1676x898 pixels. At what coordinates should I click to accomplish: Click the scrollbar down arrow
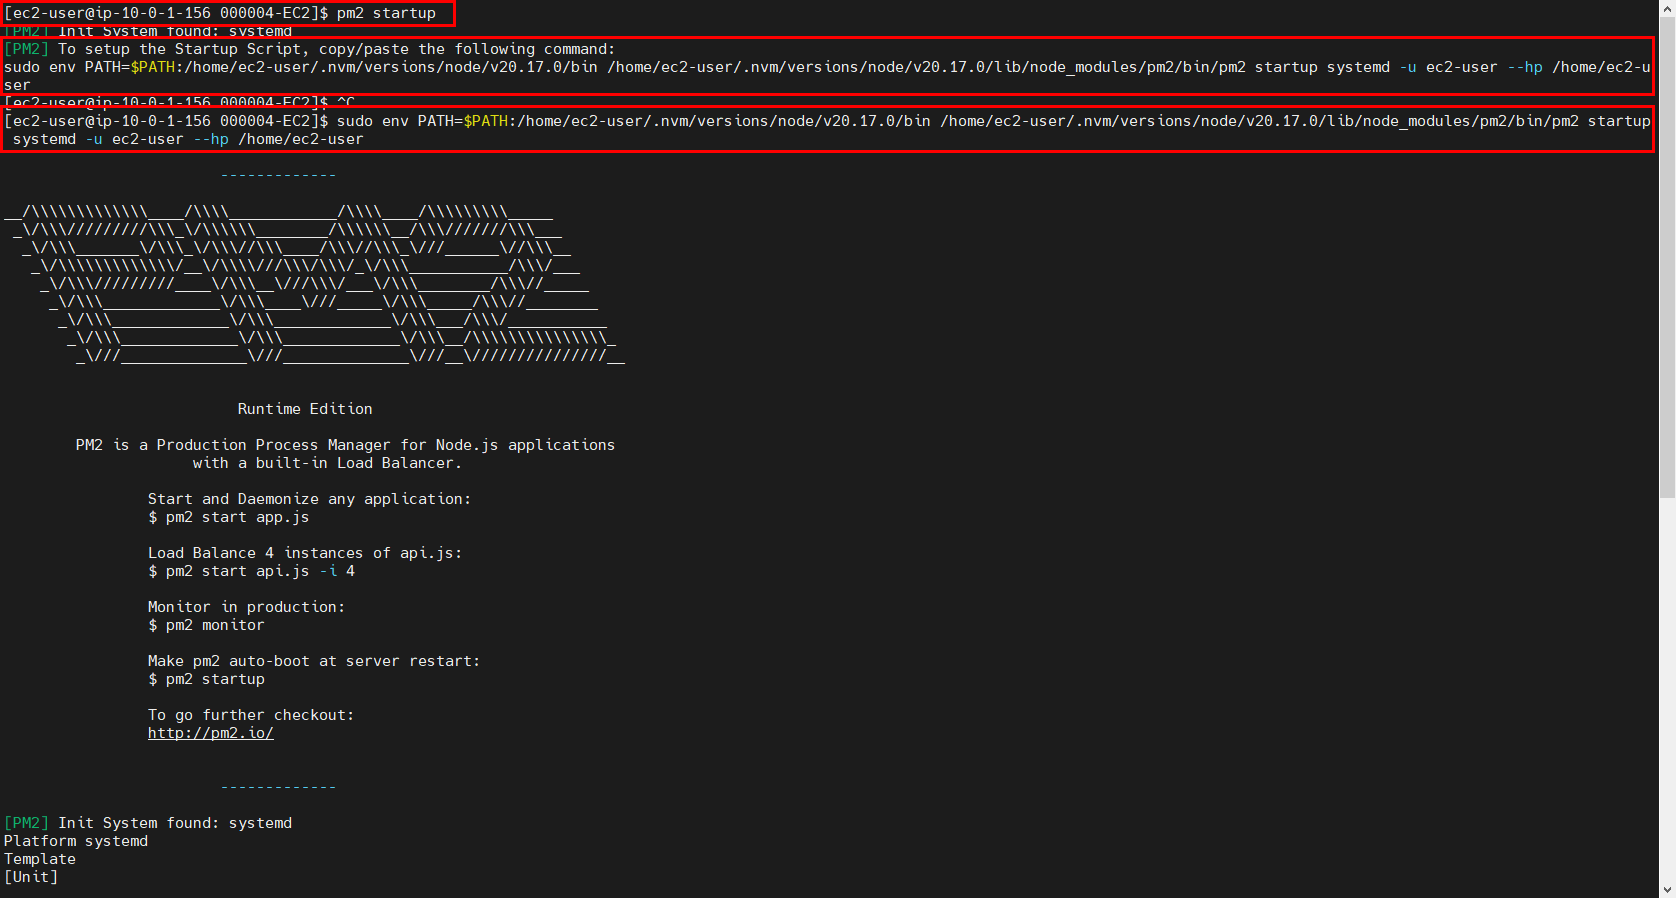click(1666, 889)
